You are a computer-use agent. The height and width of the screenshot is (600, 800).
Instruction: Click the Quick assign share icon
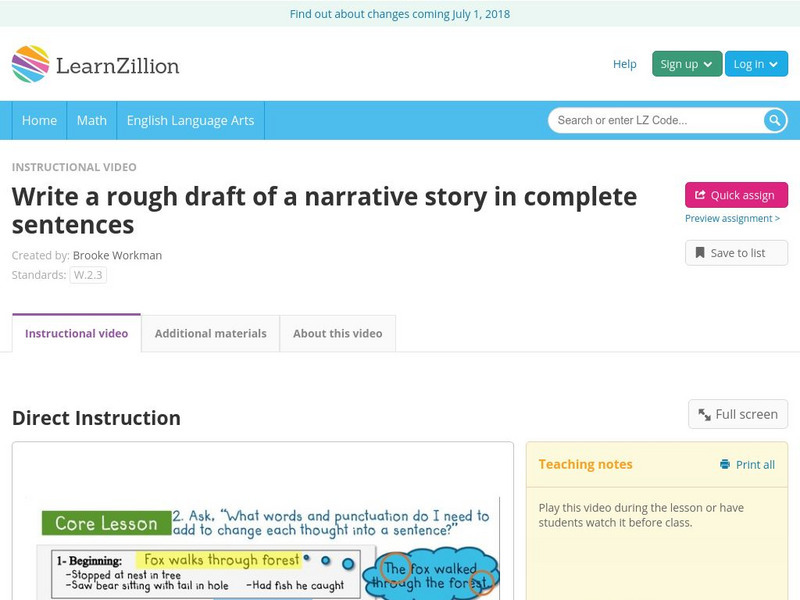tap(700, 195)
